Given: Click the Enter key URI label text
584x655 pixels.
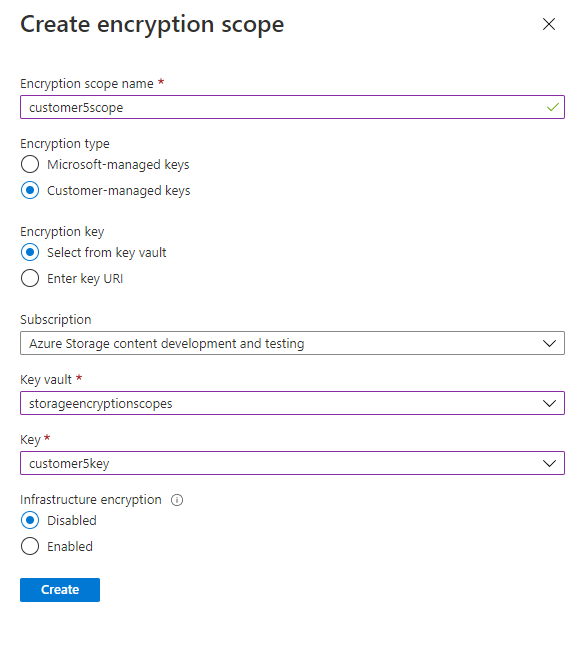Looking at the screenshot, I should pos(85,279).
